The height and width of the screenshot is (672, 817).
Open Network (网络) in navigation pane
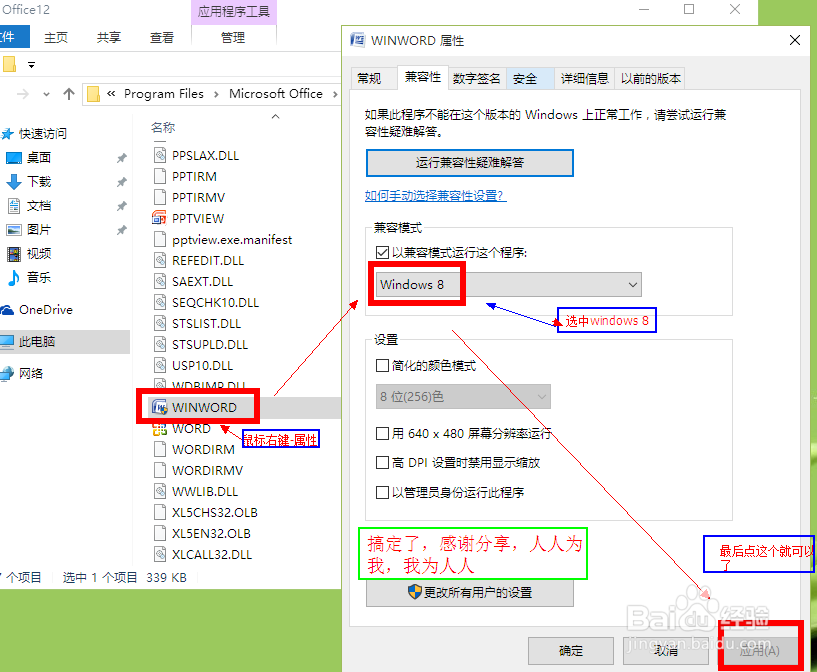click(x=31, y=373)
